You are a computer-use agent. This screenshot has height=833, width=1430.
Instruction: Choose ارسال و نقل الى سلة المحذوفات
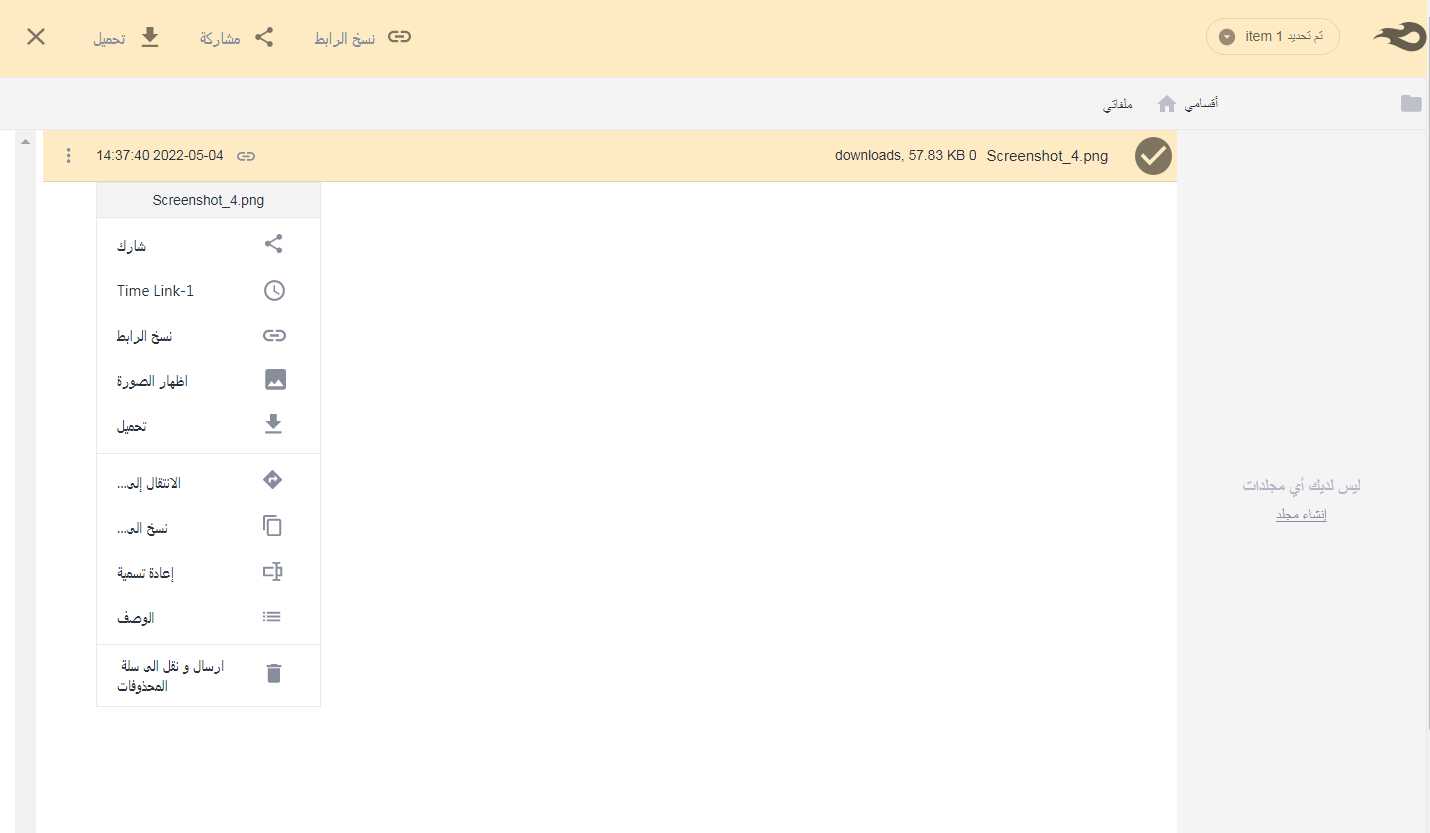click(170, 676)
